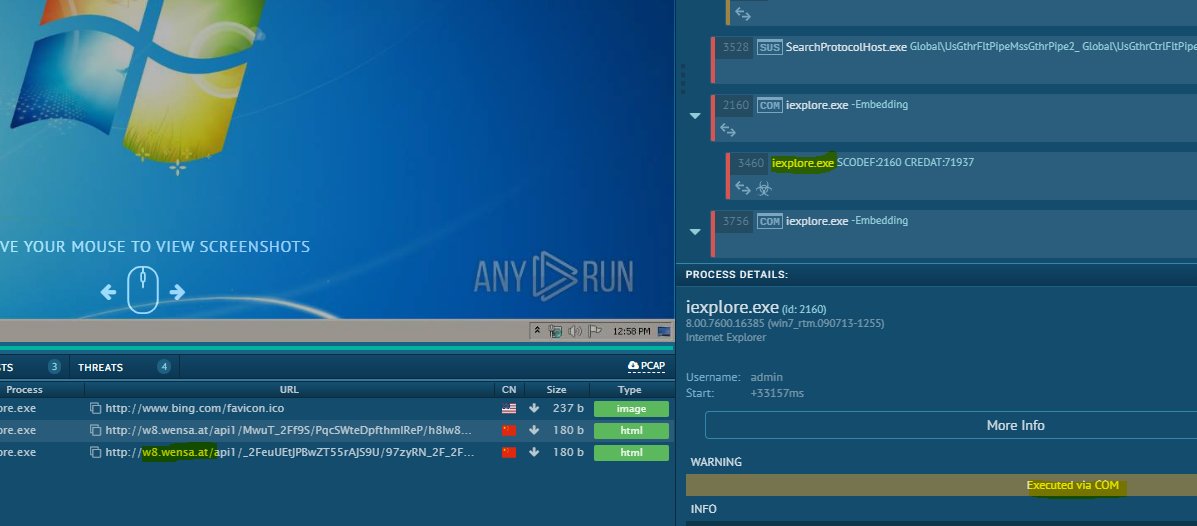1197x526 pixels.
Task: Sort by the URL column header
Action: click(289, 389)
